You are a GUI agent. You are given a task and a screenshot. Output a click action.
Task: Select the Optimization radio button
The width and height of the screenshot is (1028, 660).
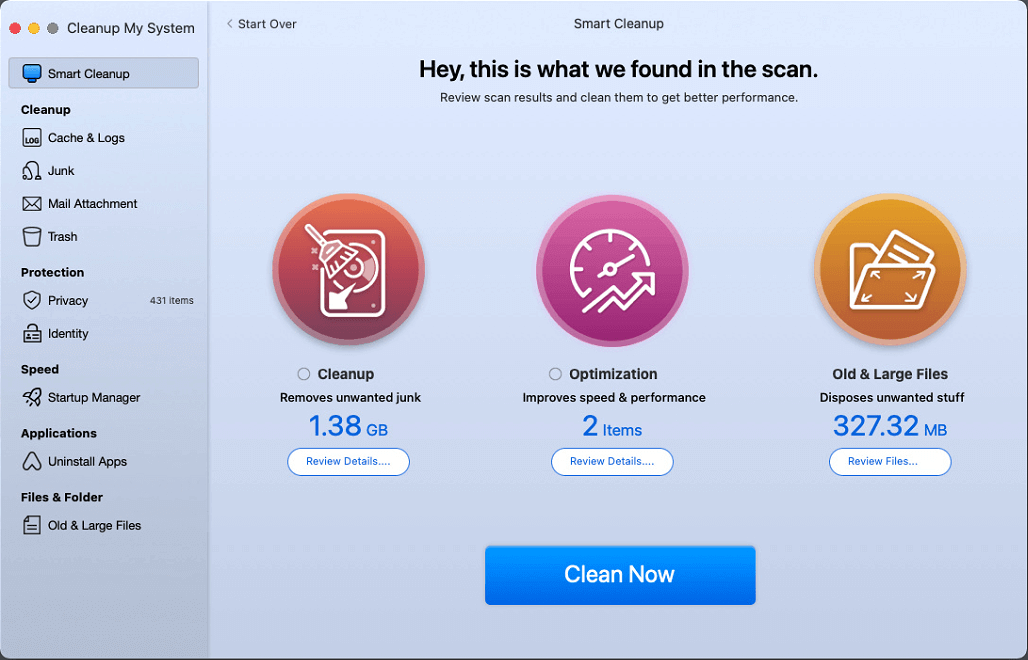point(555,374)
